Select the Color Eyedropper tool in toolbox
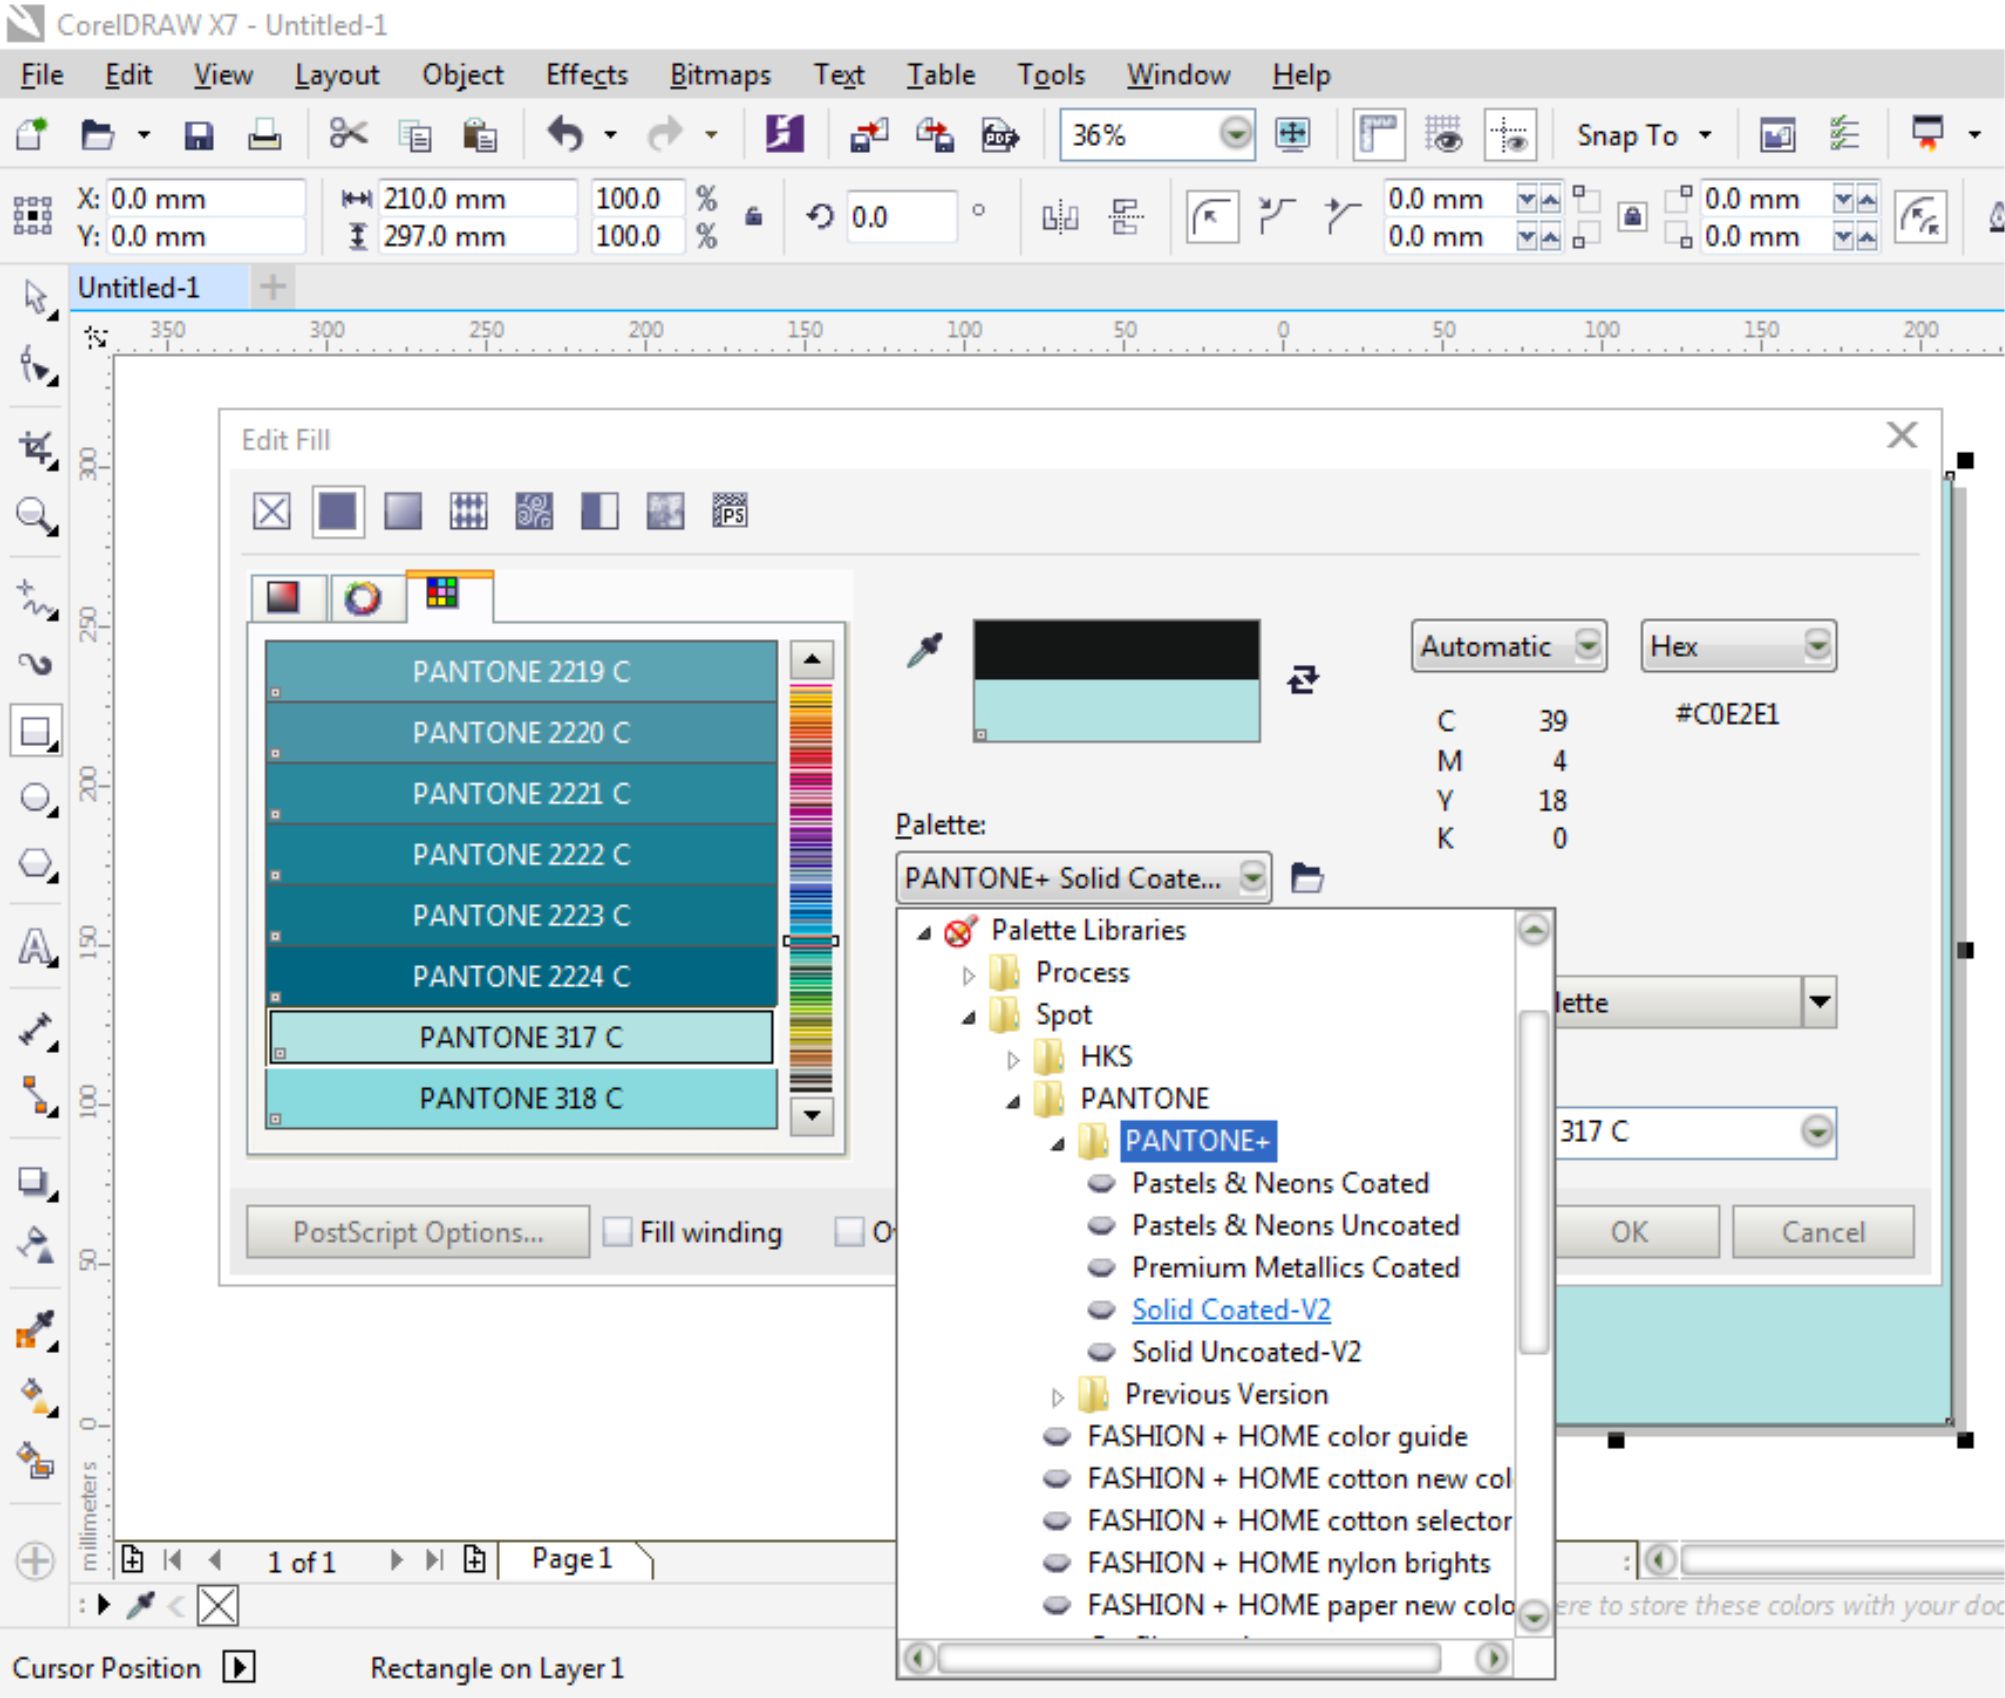2005x1698 pixels. pos(36,1329)
